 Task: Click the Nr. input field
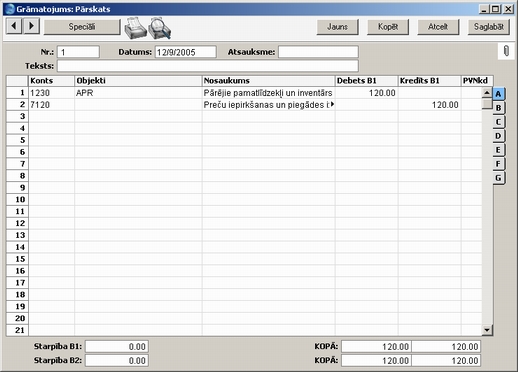tap(78, 52)
